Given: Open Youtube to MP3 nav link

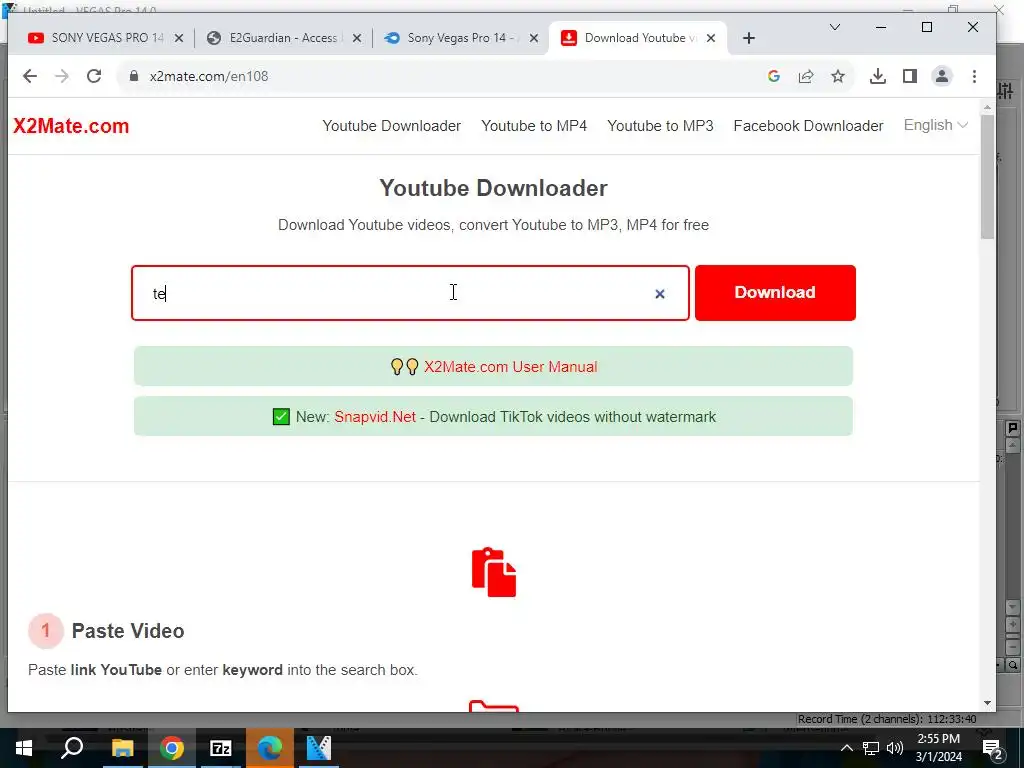Looking at the screenshot, I should pos(660,125).
